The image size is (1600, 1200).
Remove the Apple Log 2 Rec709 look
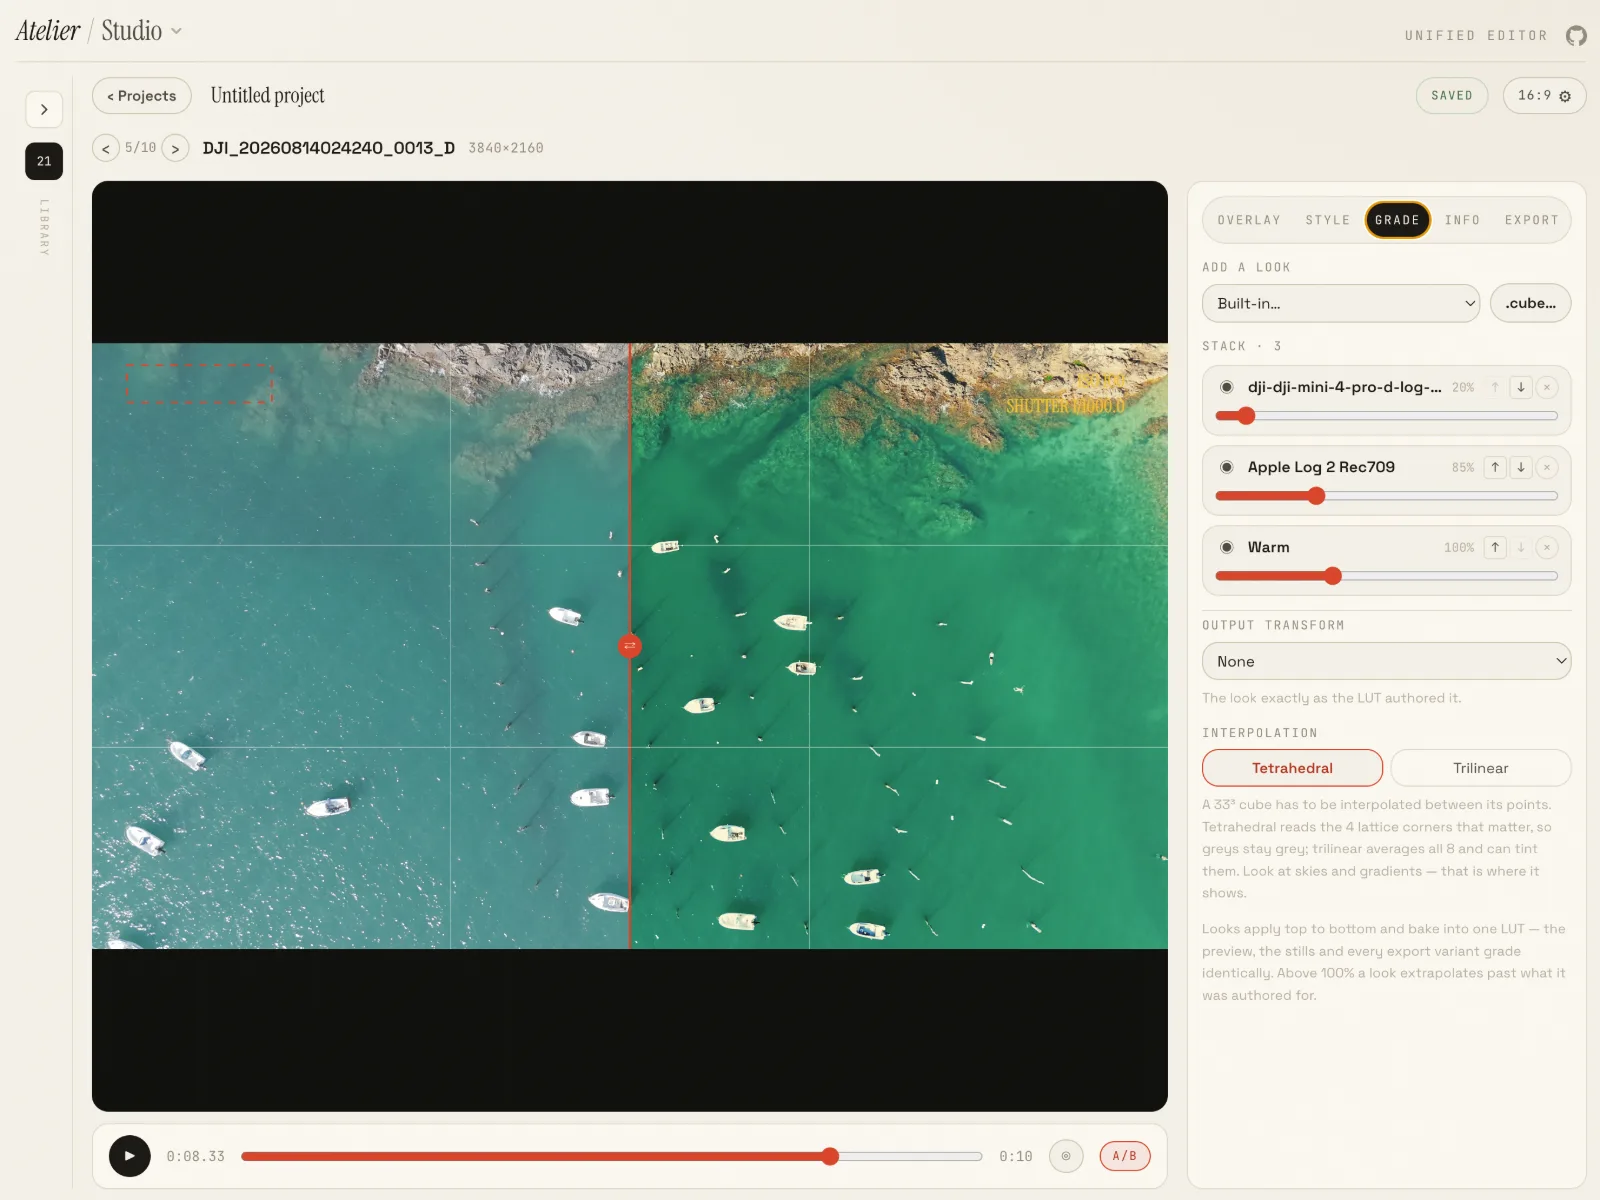click(x=1547, y=467)
